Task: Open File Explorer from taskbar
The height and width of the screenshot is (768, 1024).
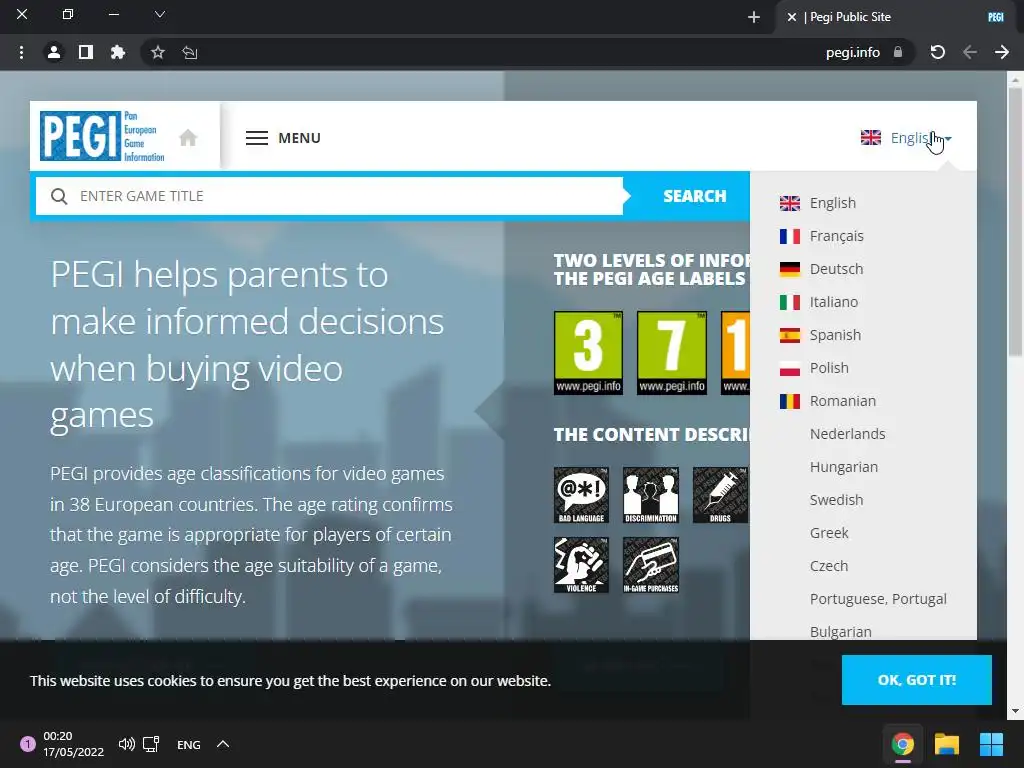Action: (946, 744)
